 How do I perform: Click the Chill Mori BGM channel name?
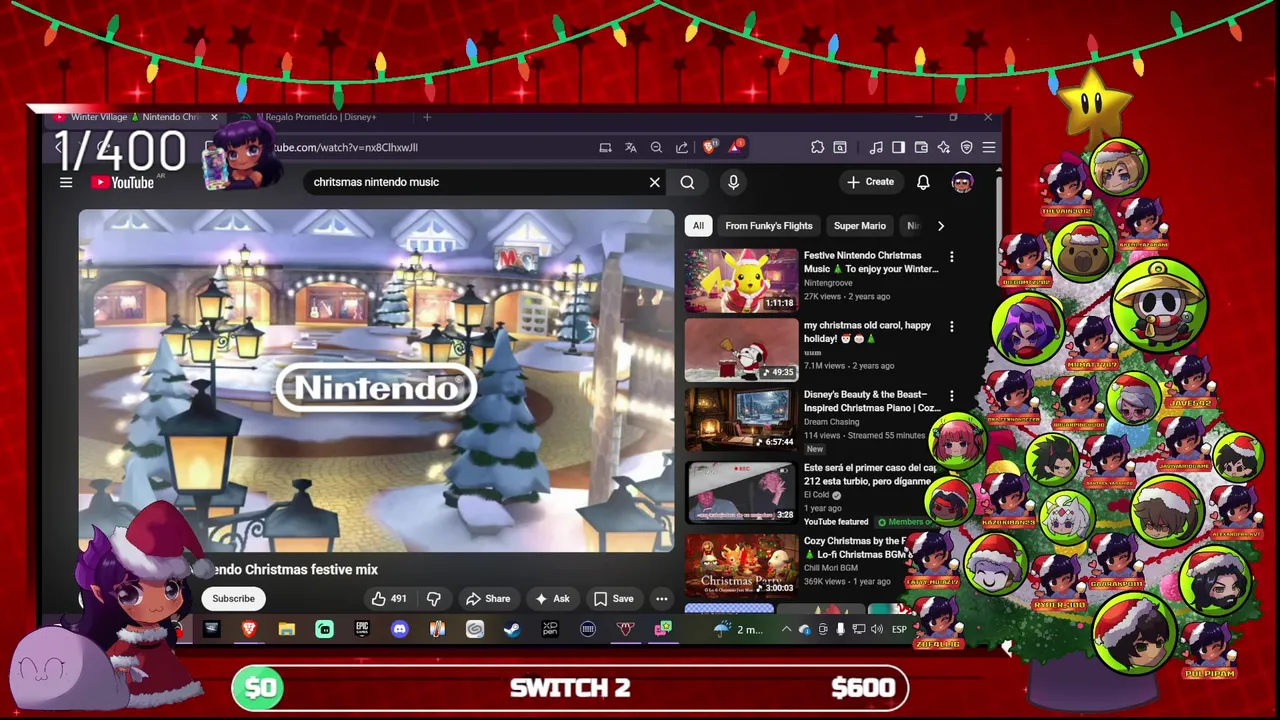pos(831,568)
